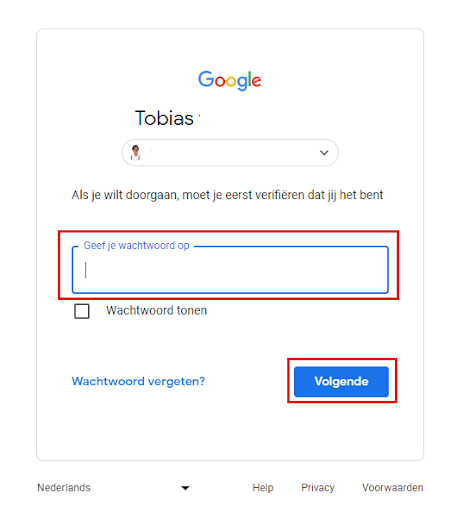Image resolution: width=463 pixels, height=512 pixels.
Task: Click the language dropdown arrow
Action: tap(185, 488)
